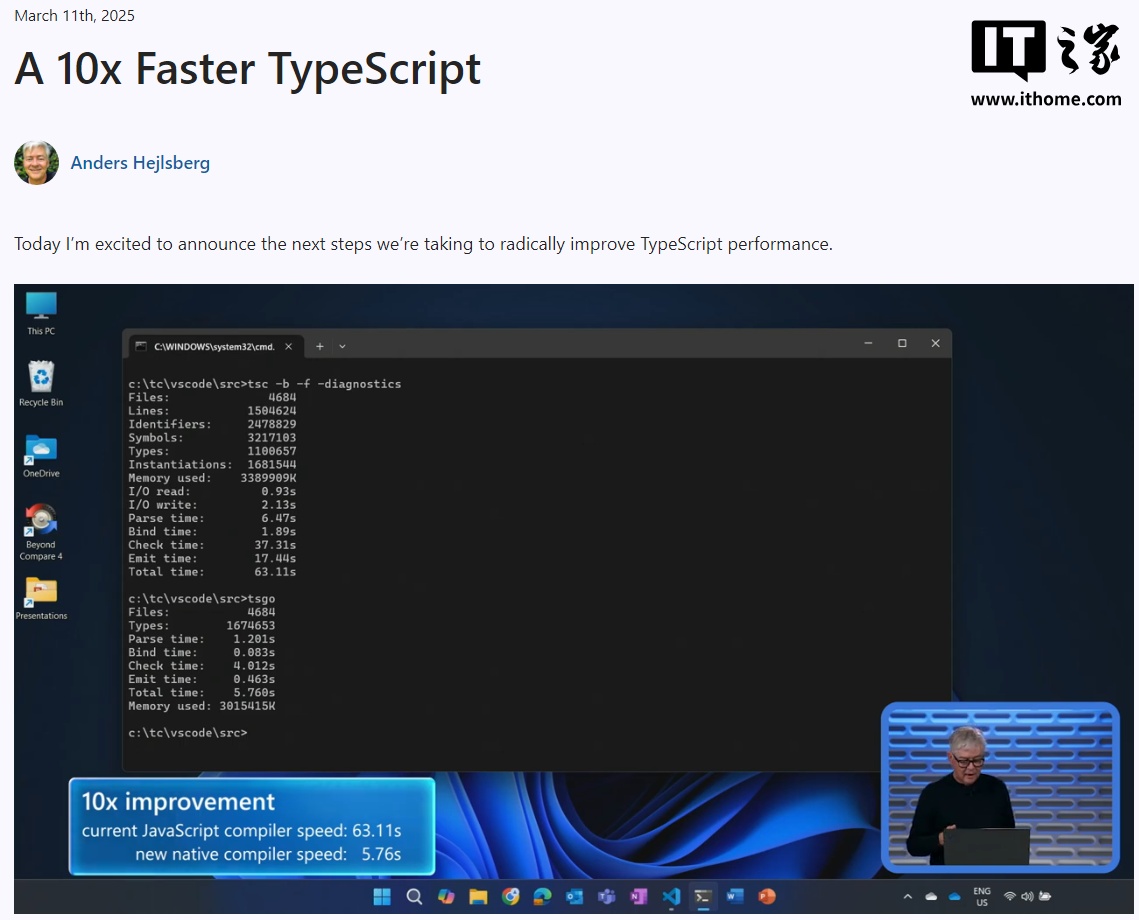Viewport: 1139px width, 920px height.
Task: Open Wi-Fi quick settings from the tray
Action: [x=1010, y=897]
